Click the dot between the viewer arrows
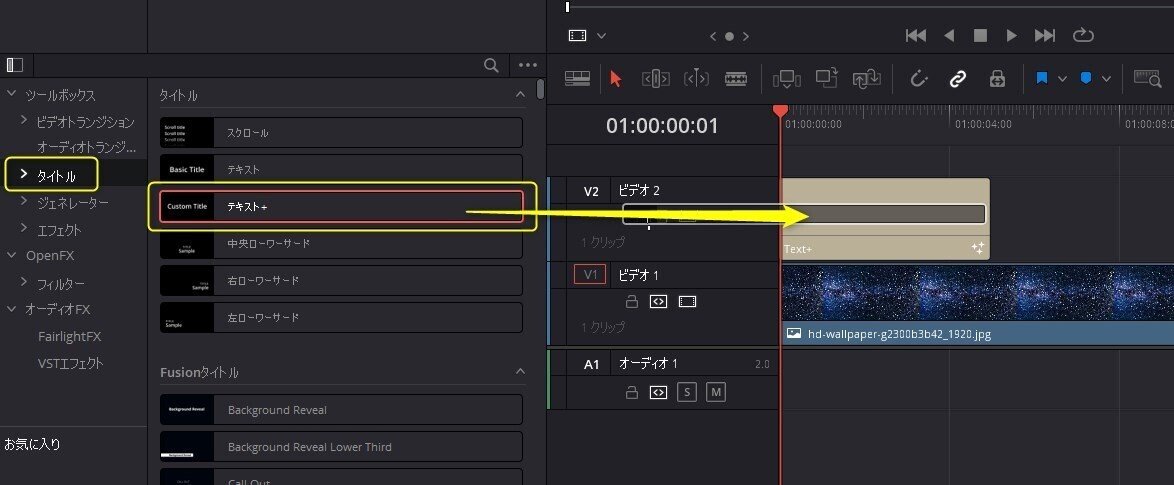This screenshot has width=1174, height=485. [x=729, y=36]
